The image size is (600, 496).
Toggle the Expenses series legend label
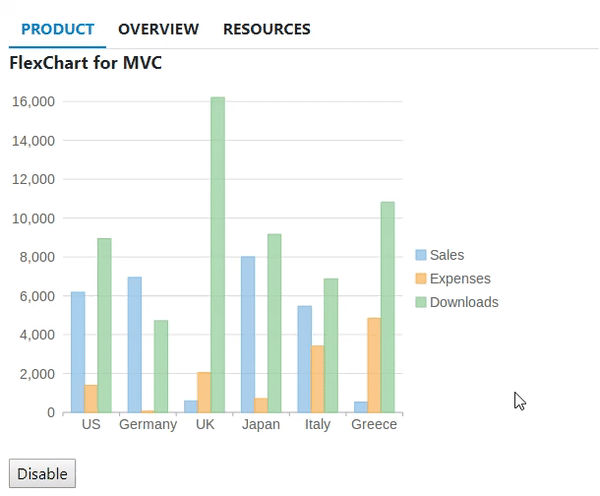tap(460, 278)
